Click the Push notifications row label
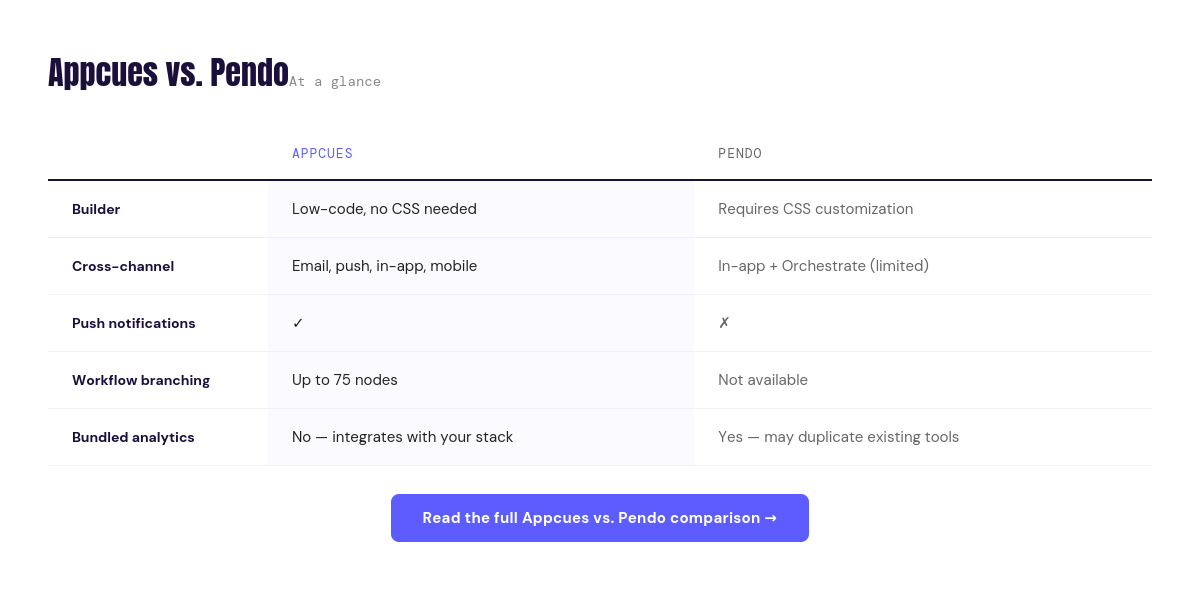Viewport: 1200px width, 590px height. (x=134, y=323)
